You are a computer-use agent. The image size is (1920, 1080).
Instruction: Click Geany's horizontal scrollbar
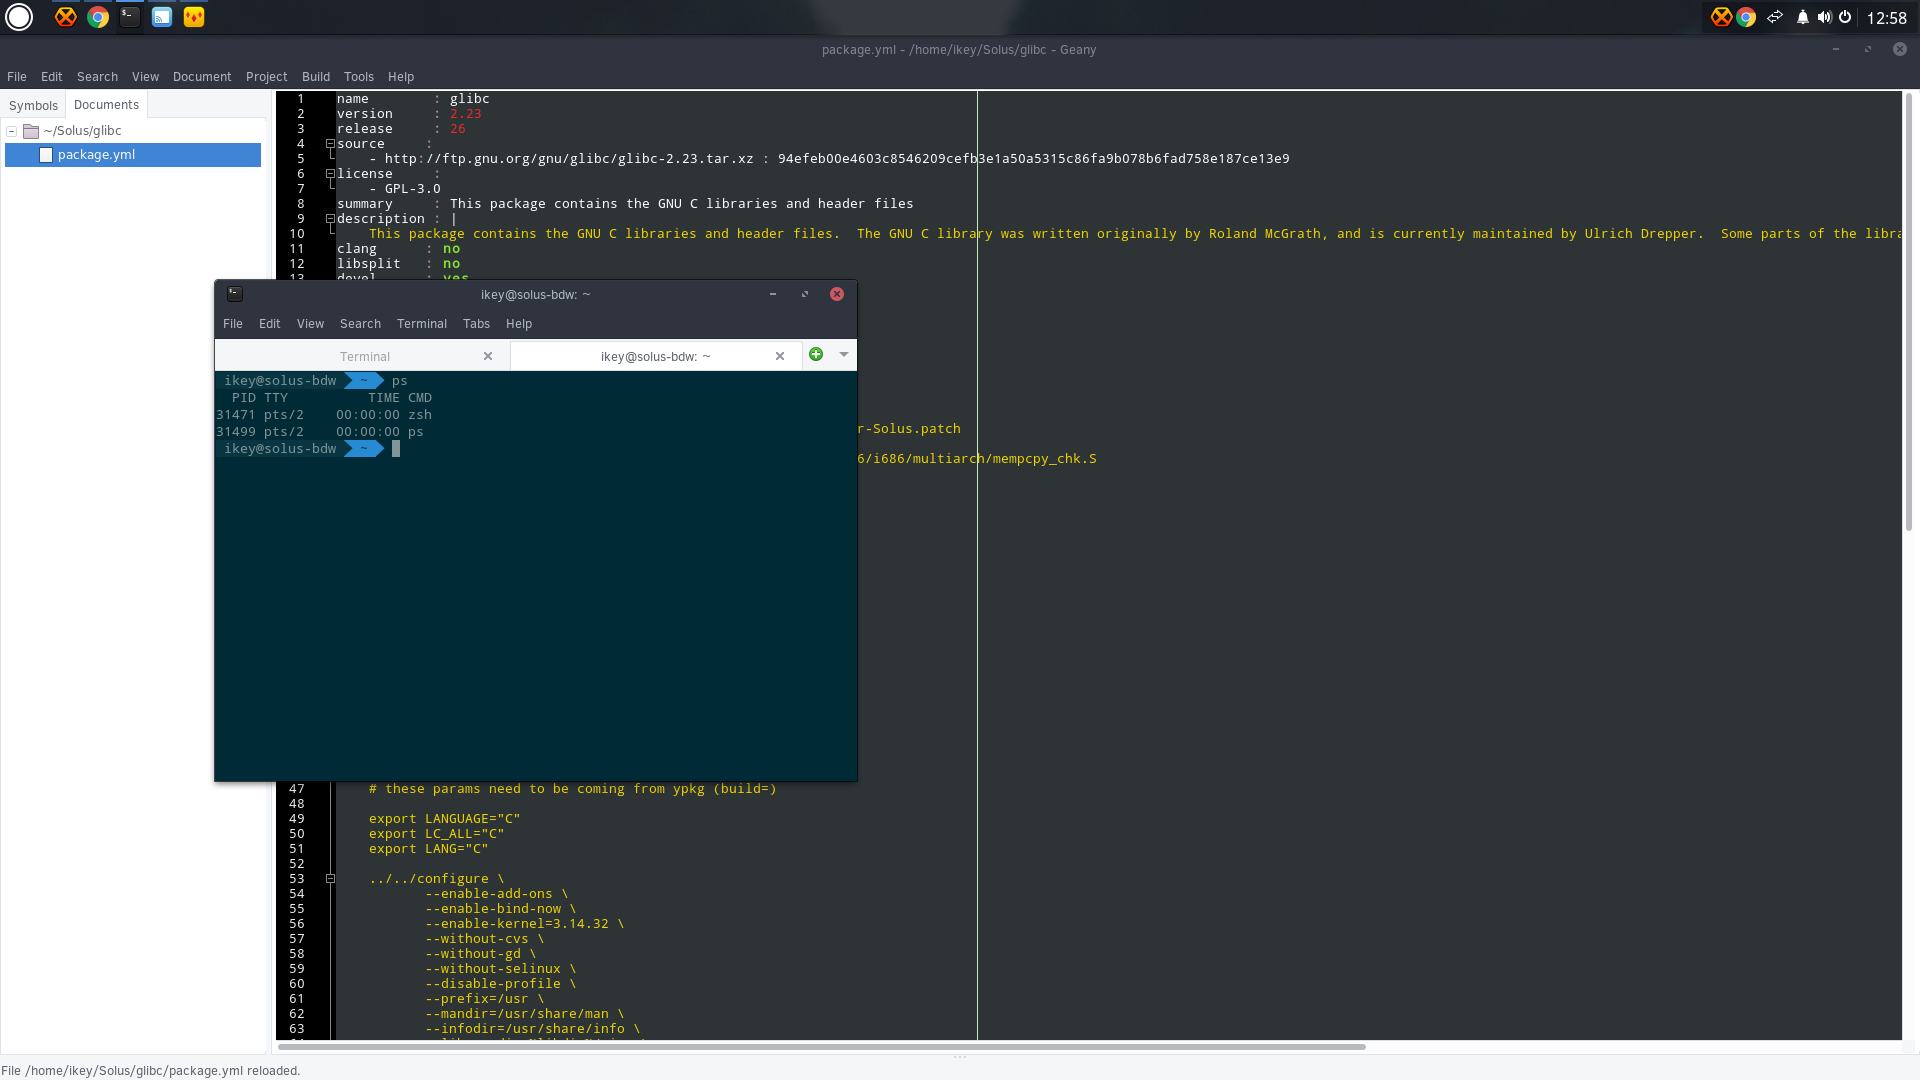tap(821, 1047)
